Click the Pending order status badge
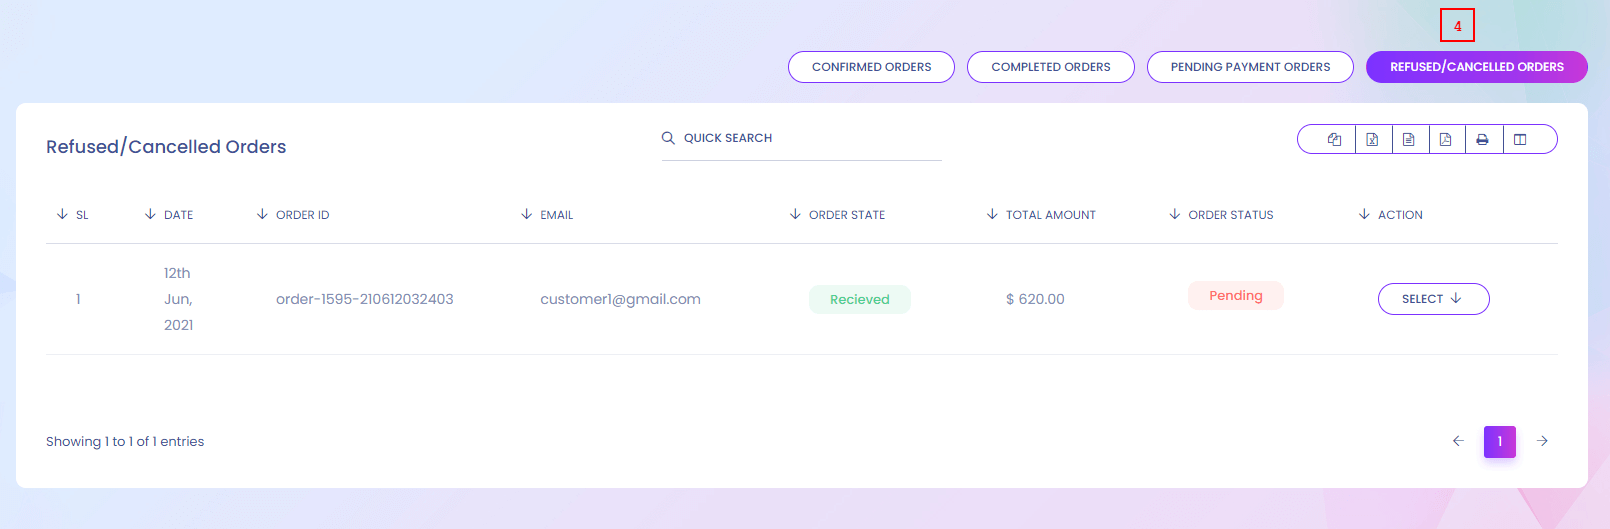The height and width of the screenshot is (529, 1610). 1235,296
